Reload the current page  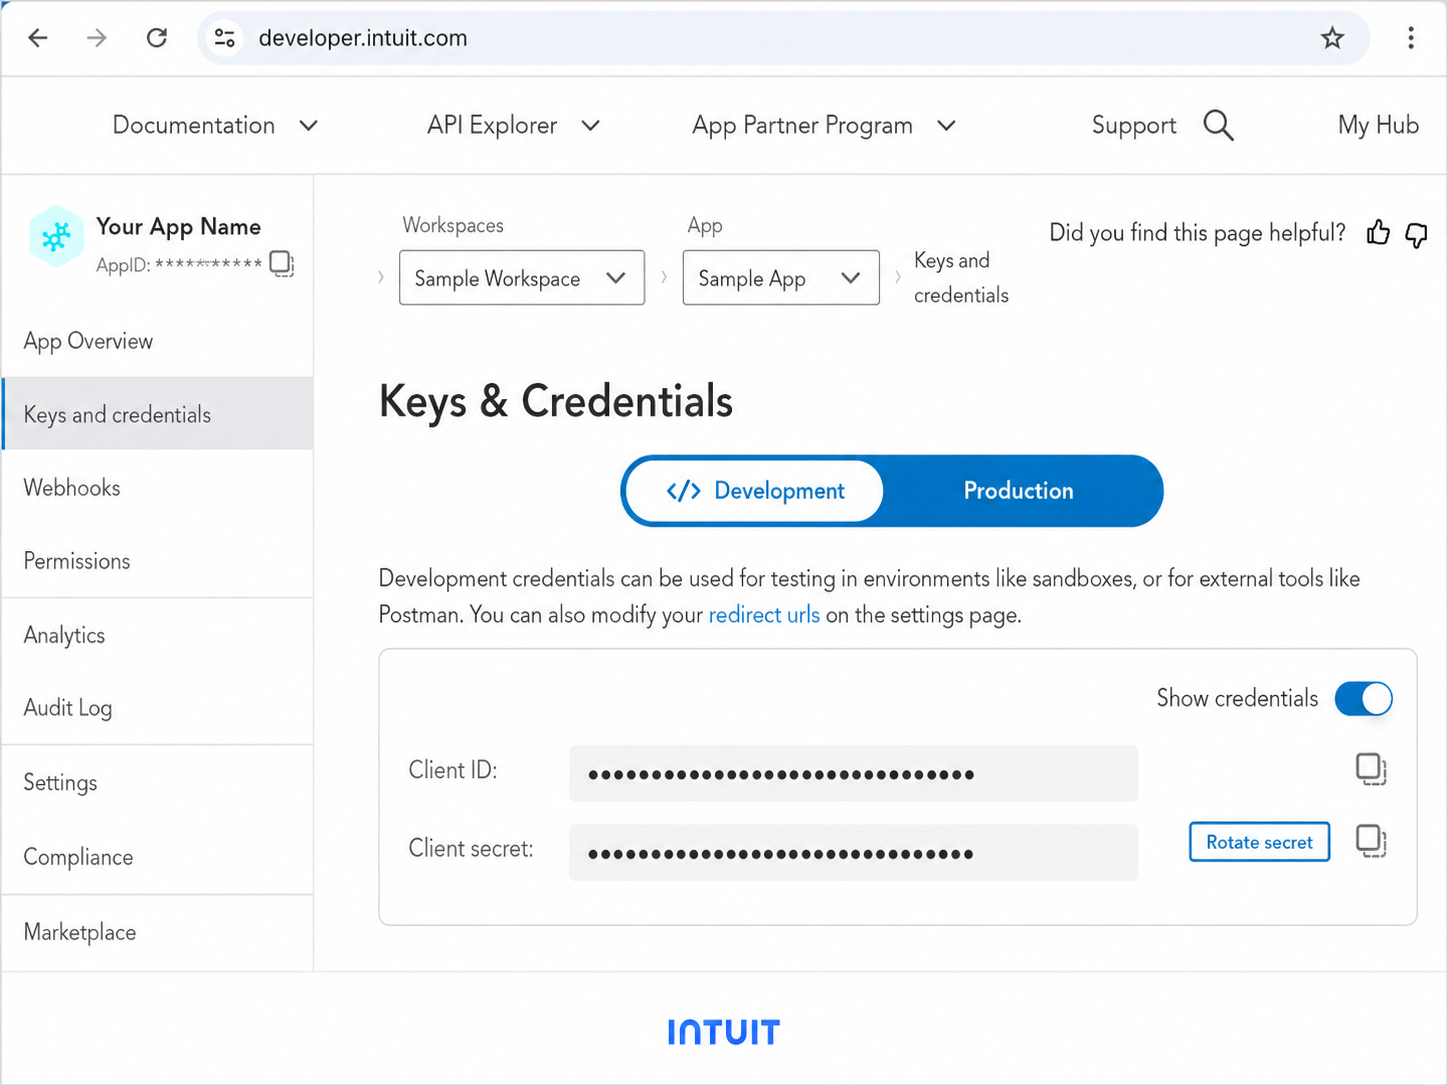coord(157,38)
